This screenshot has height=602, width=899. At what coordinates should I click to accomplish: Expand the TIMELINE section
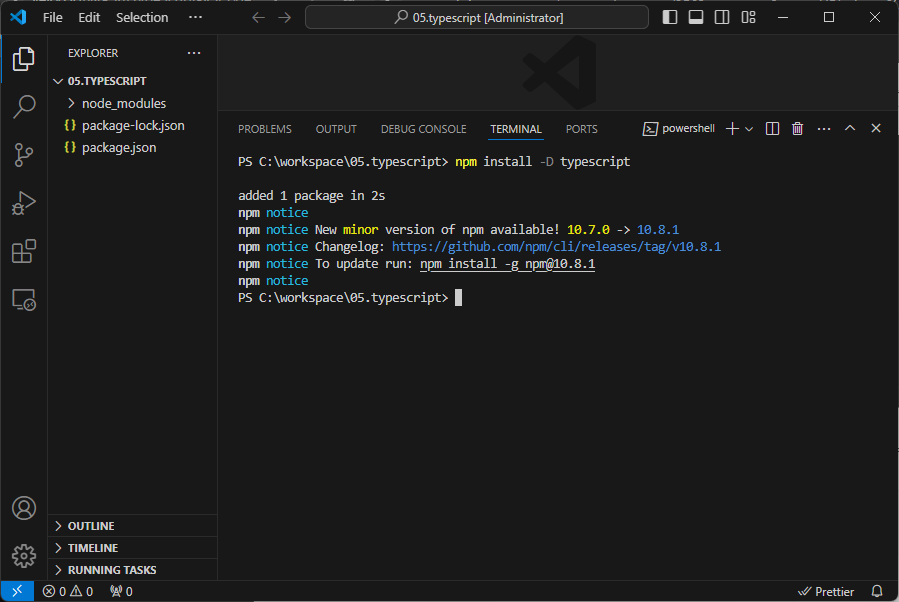coord(132,548)
